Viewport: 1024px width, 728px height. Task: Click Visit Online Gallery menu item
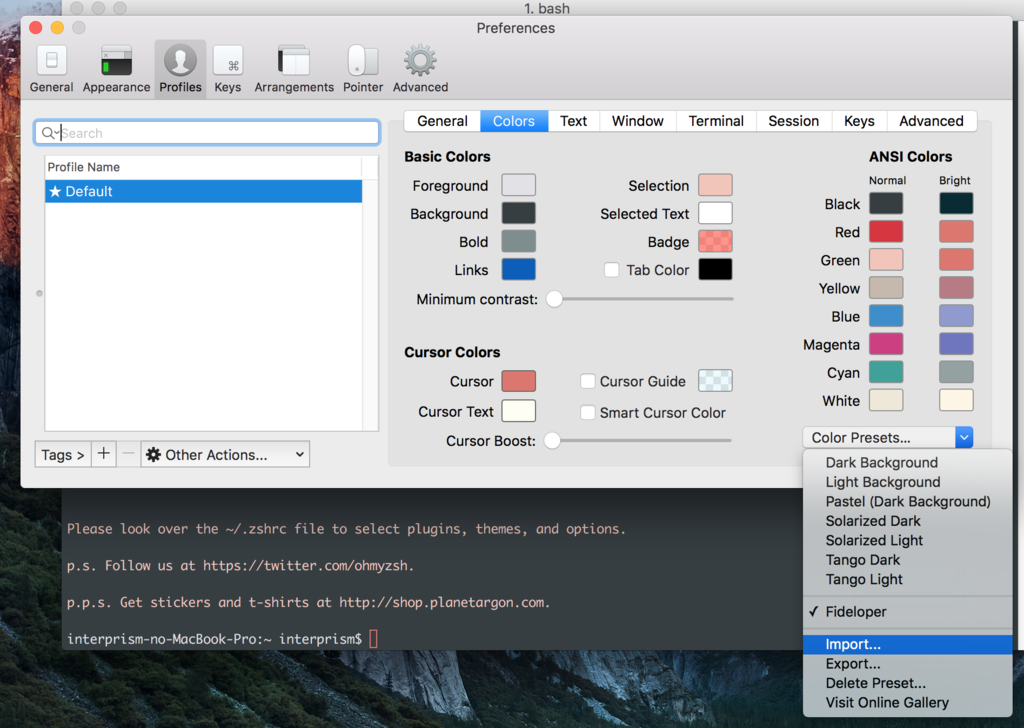click(908, 703)
